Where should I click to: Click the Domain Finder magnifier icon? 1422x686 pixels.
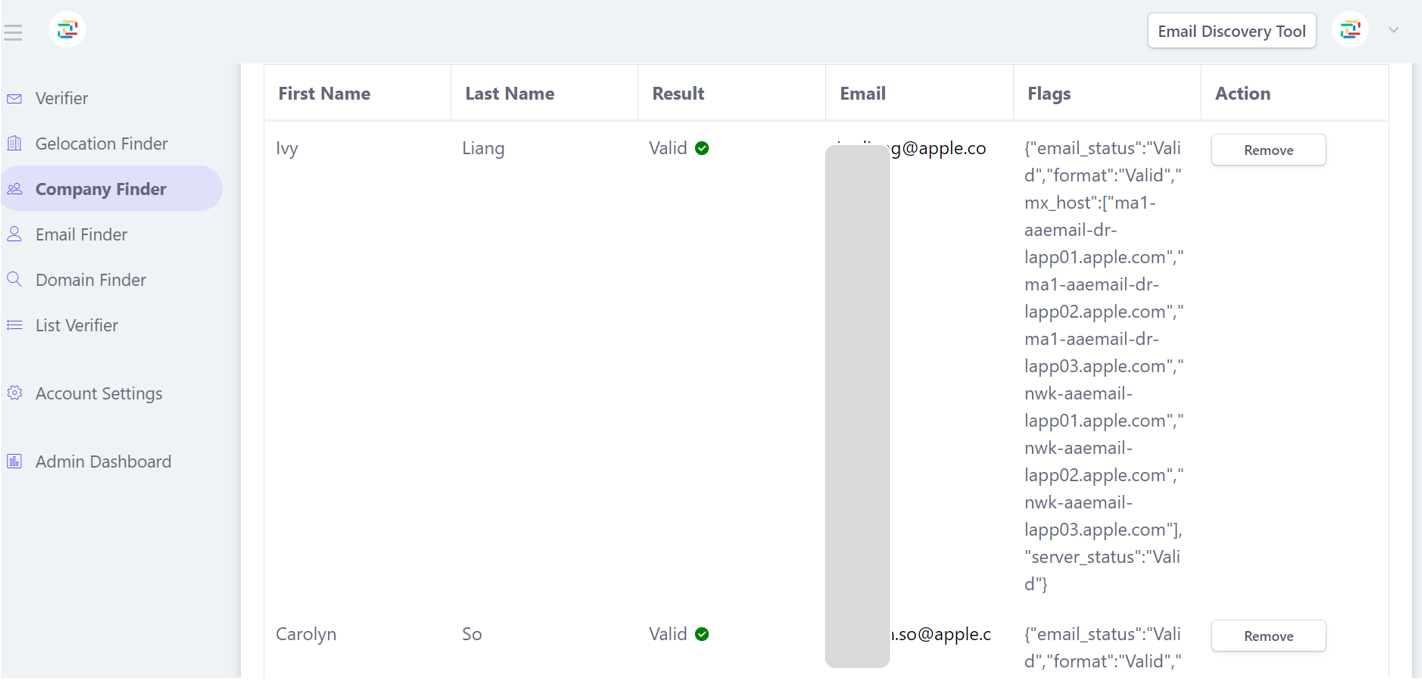14,279
